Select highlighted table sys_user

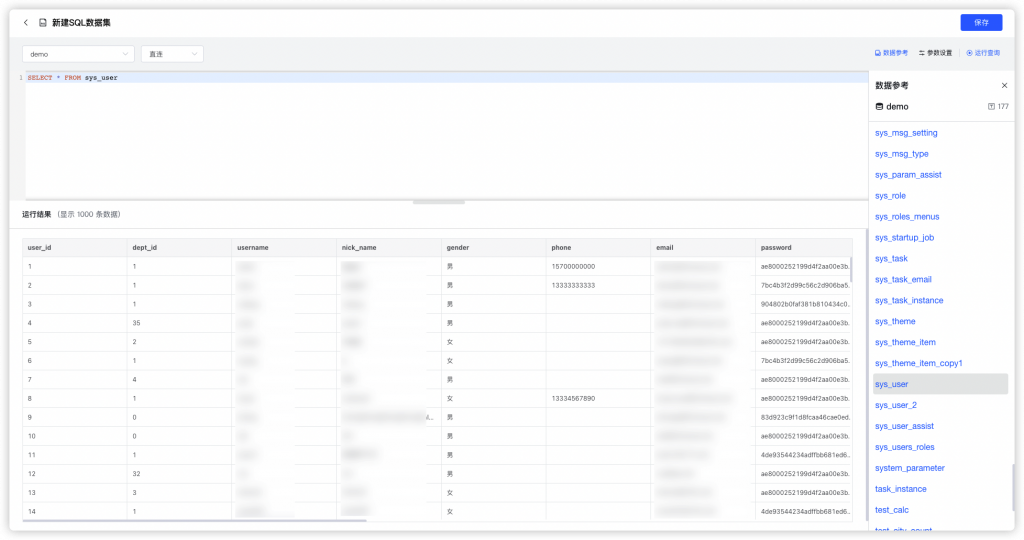(x=940, y=384)
